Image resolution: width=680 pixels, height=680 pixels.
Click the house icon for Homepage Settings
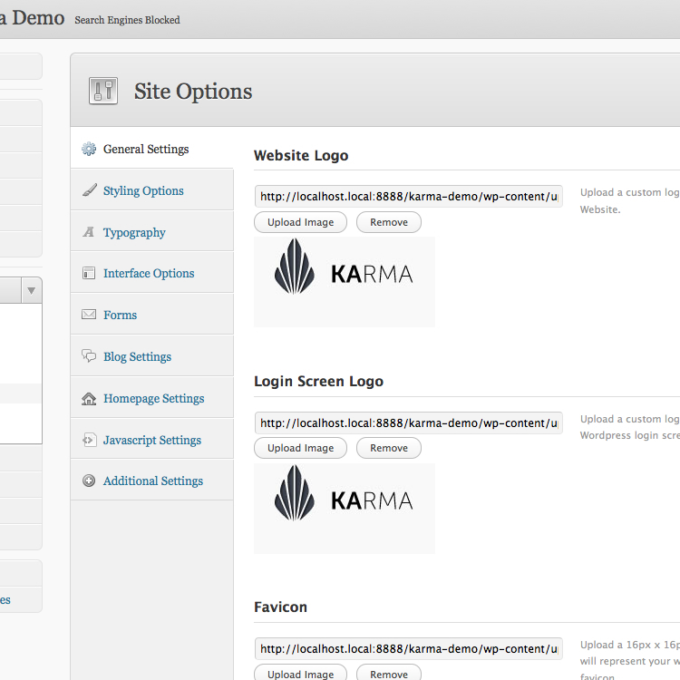tap(89, 399)
